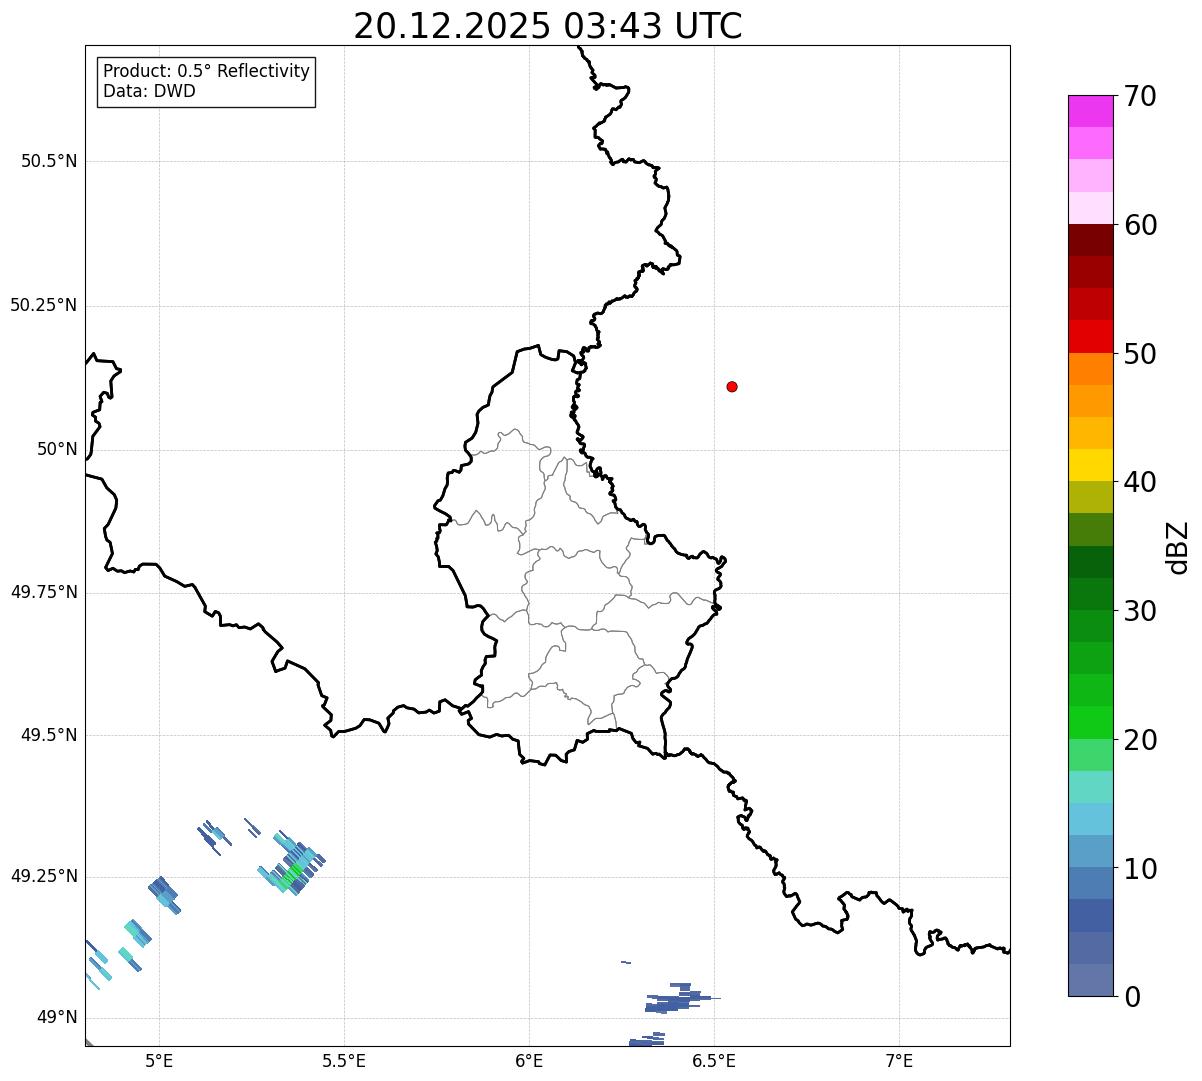The width and height of the screenshot is (1202, 1081).
Task: Click the dBZ colorbar axis label
Action: point(1178,547)
